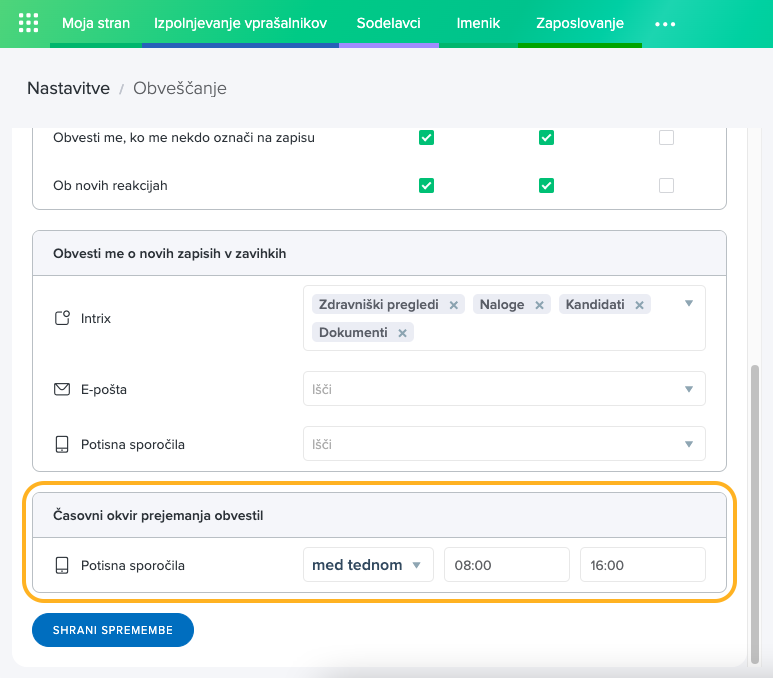Viewport: 773px width, 678px height.
Task: Open the Zaposlovanje tab
Action: (x=579, y=23)
